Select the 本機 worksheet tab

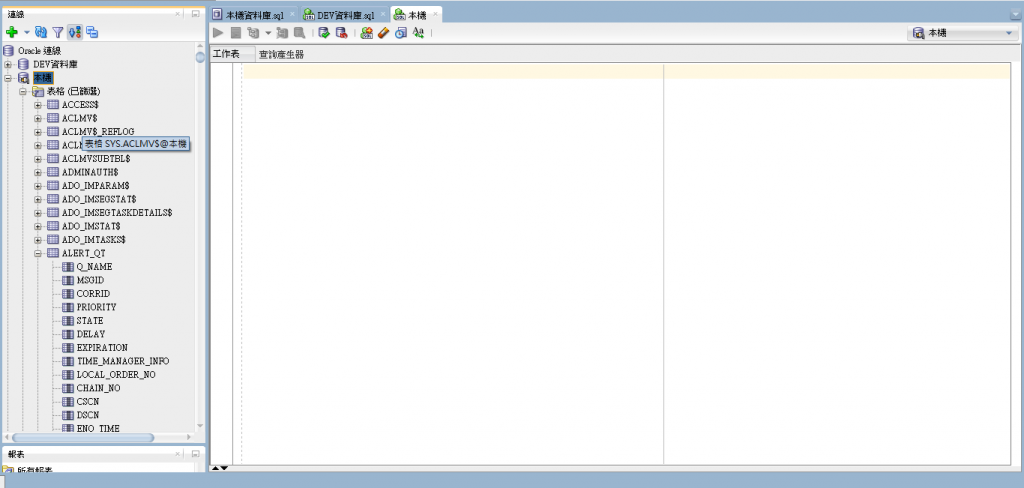[416, 14]
